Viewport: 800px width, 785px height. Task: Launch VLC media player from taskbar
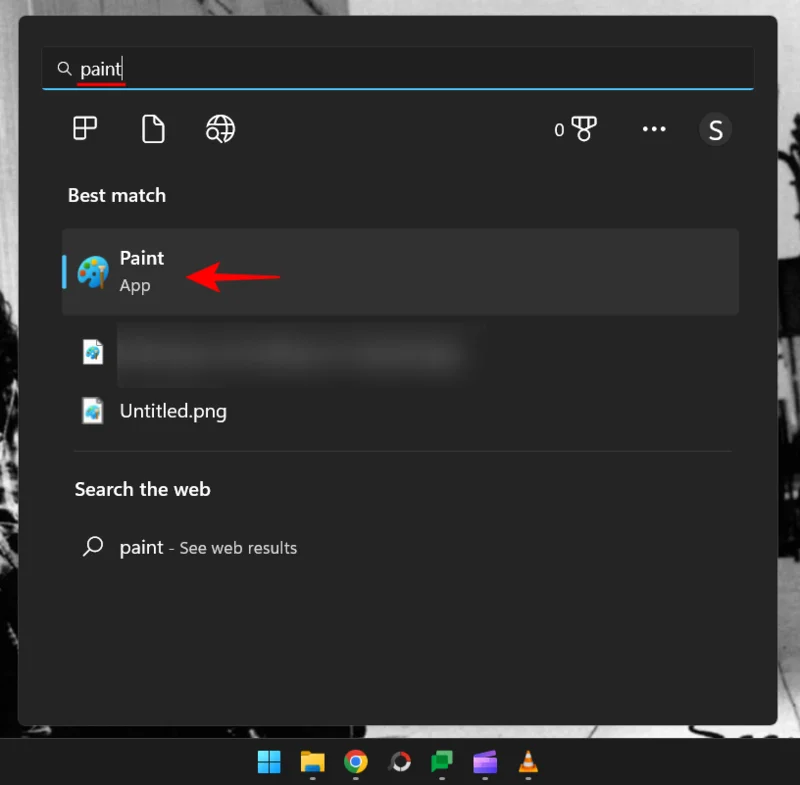[528, 762]
